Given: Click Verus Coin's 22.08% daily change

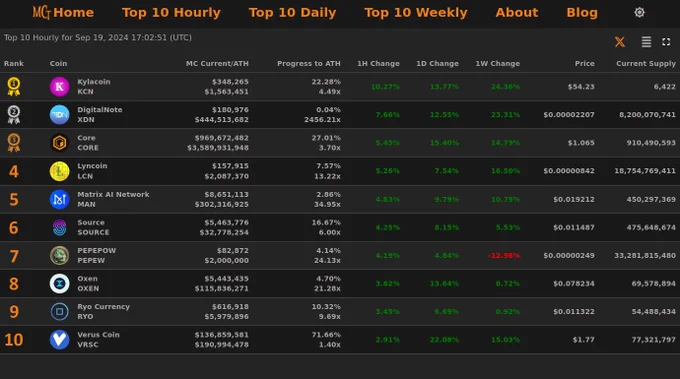Looking at the screenshot, I should [444, 340].
